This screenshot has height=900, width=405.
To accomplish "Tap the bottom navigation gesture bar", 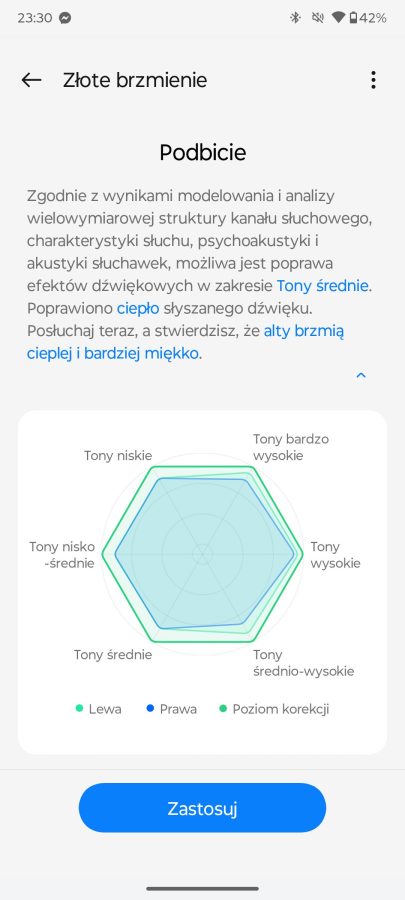I will 202,889.
